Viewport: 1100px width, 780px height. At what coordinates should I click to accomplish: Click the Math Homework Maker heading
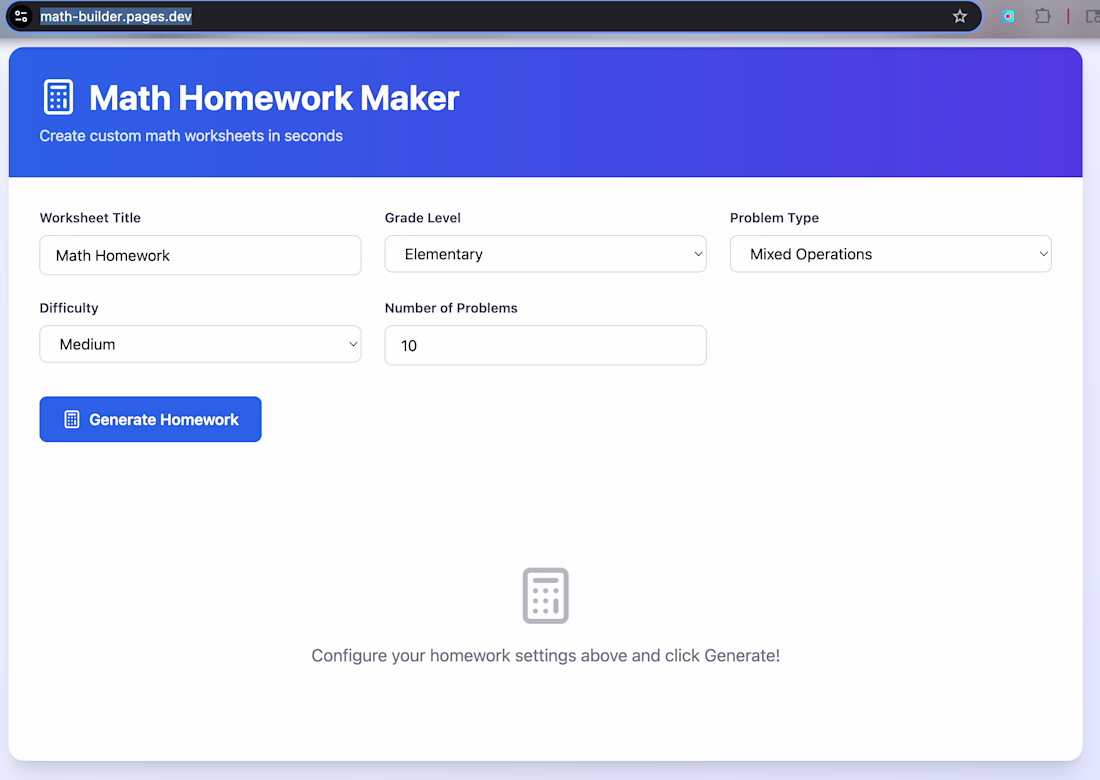[x=274, y=98]
